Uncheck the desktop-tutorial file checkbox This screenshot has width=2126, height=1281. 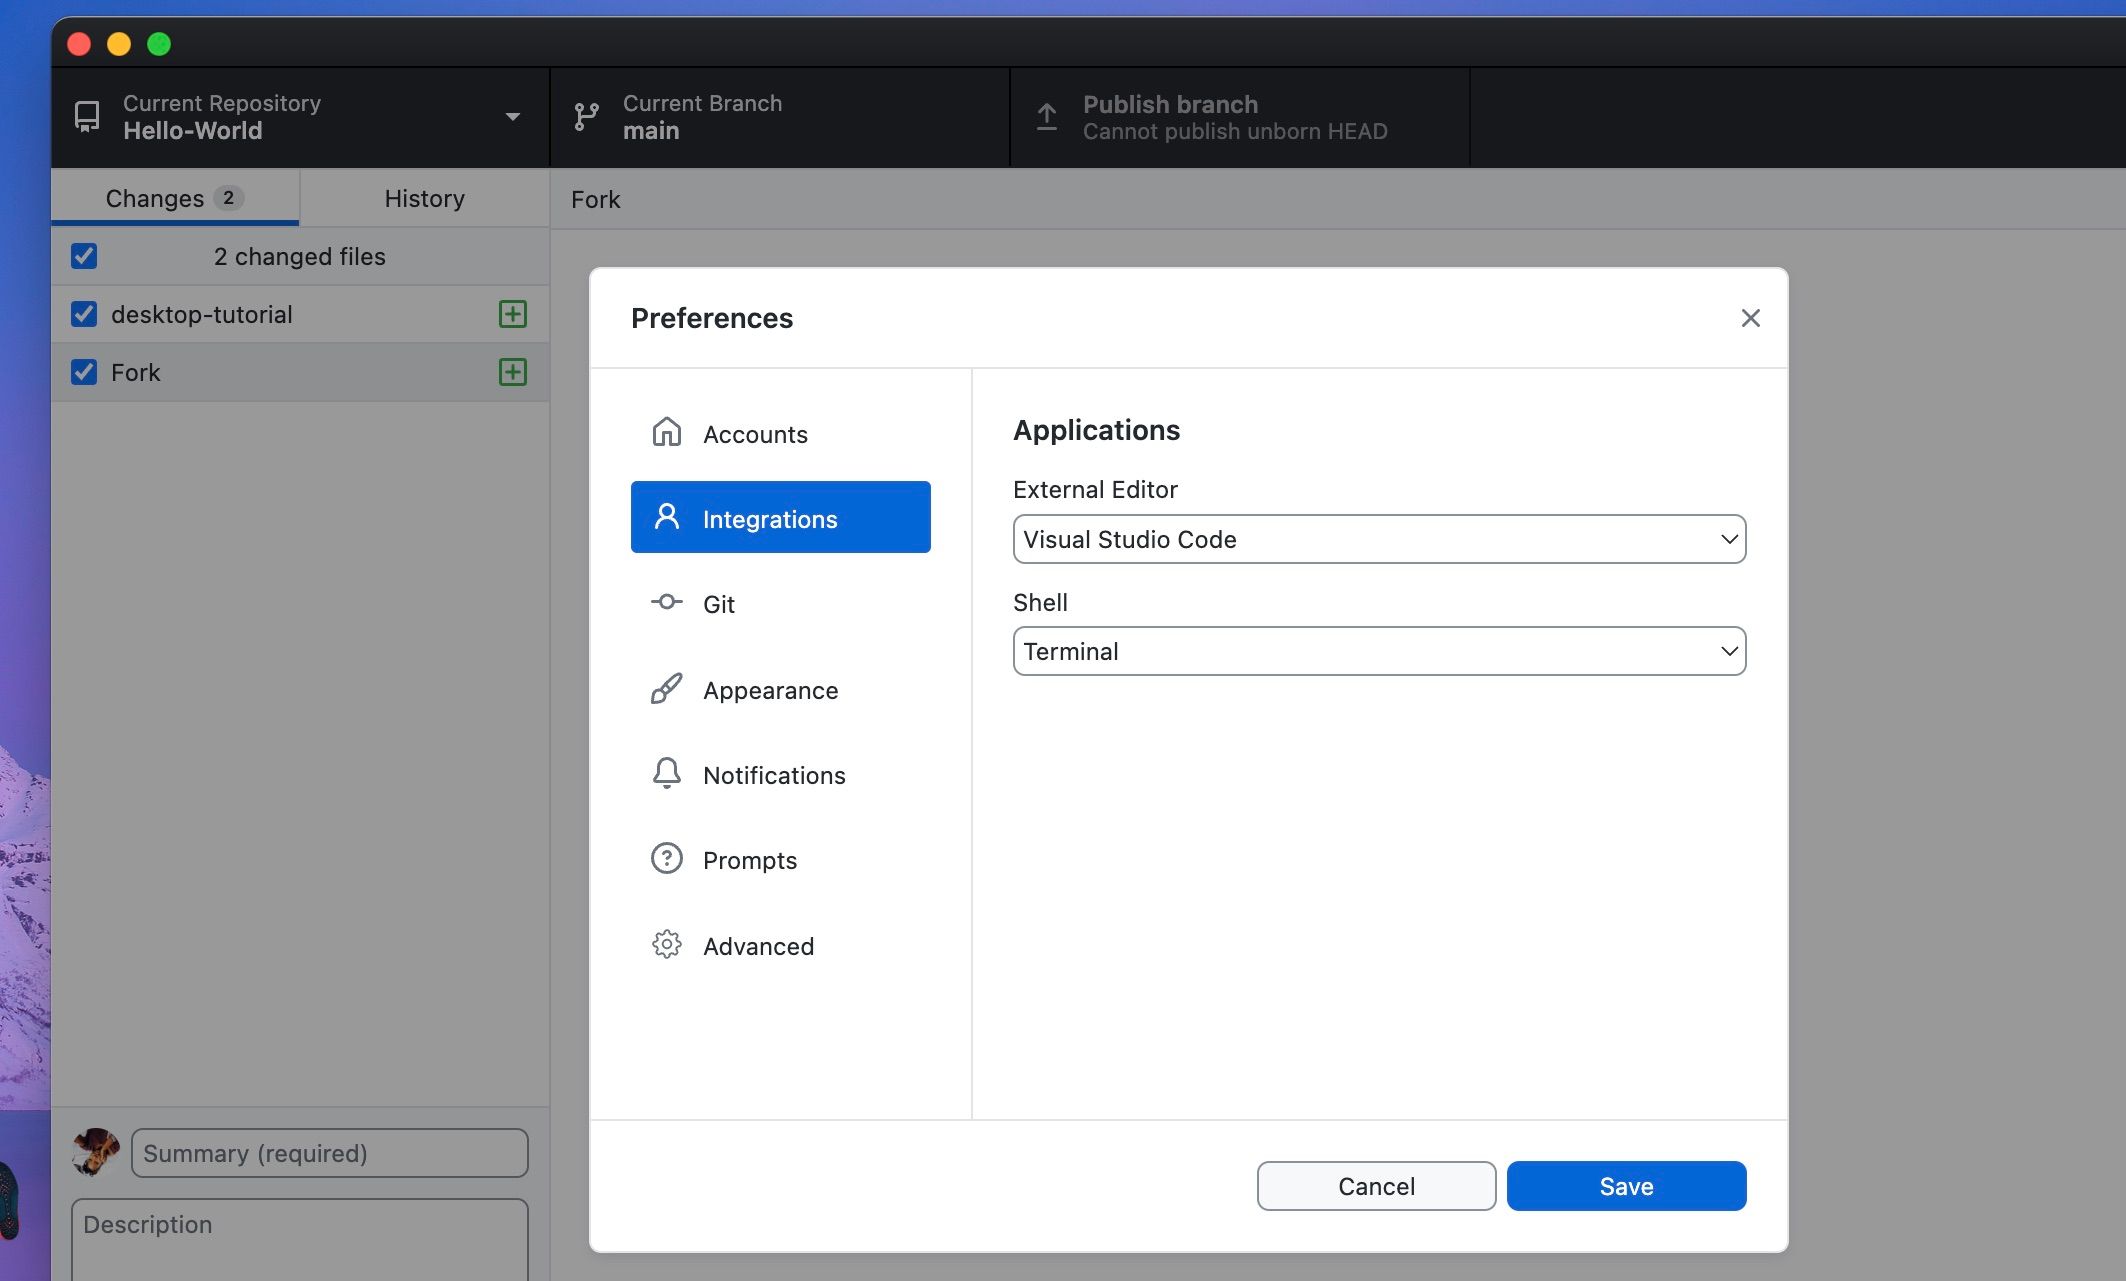pos(84,314)
